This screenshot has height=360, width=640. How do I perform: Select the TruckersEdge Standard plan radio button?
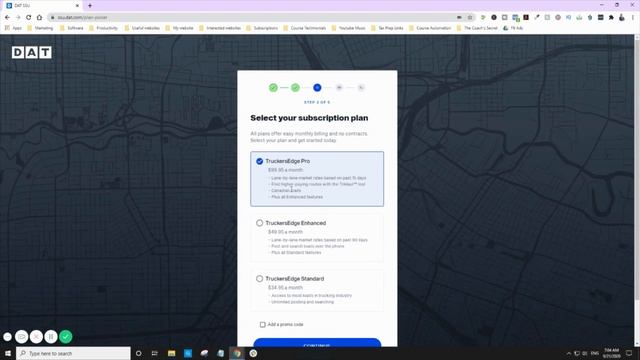pyautogui.click(x=260, y=279)
